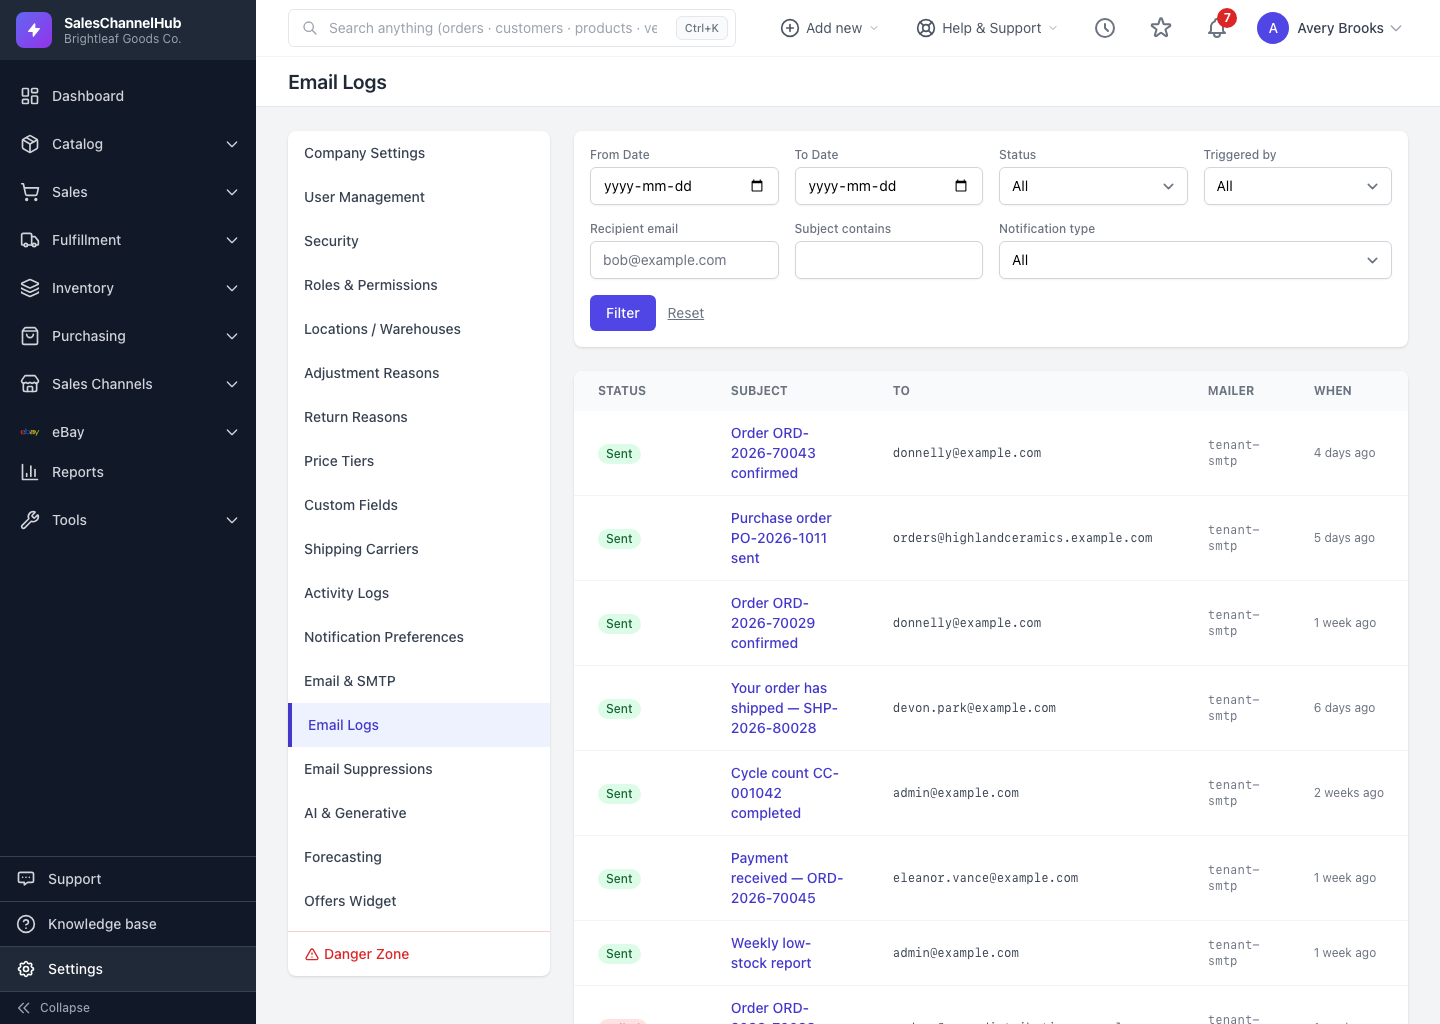Click the Add new plus icon

click(x=789, y=28)
